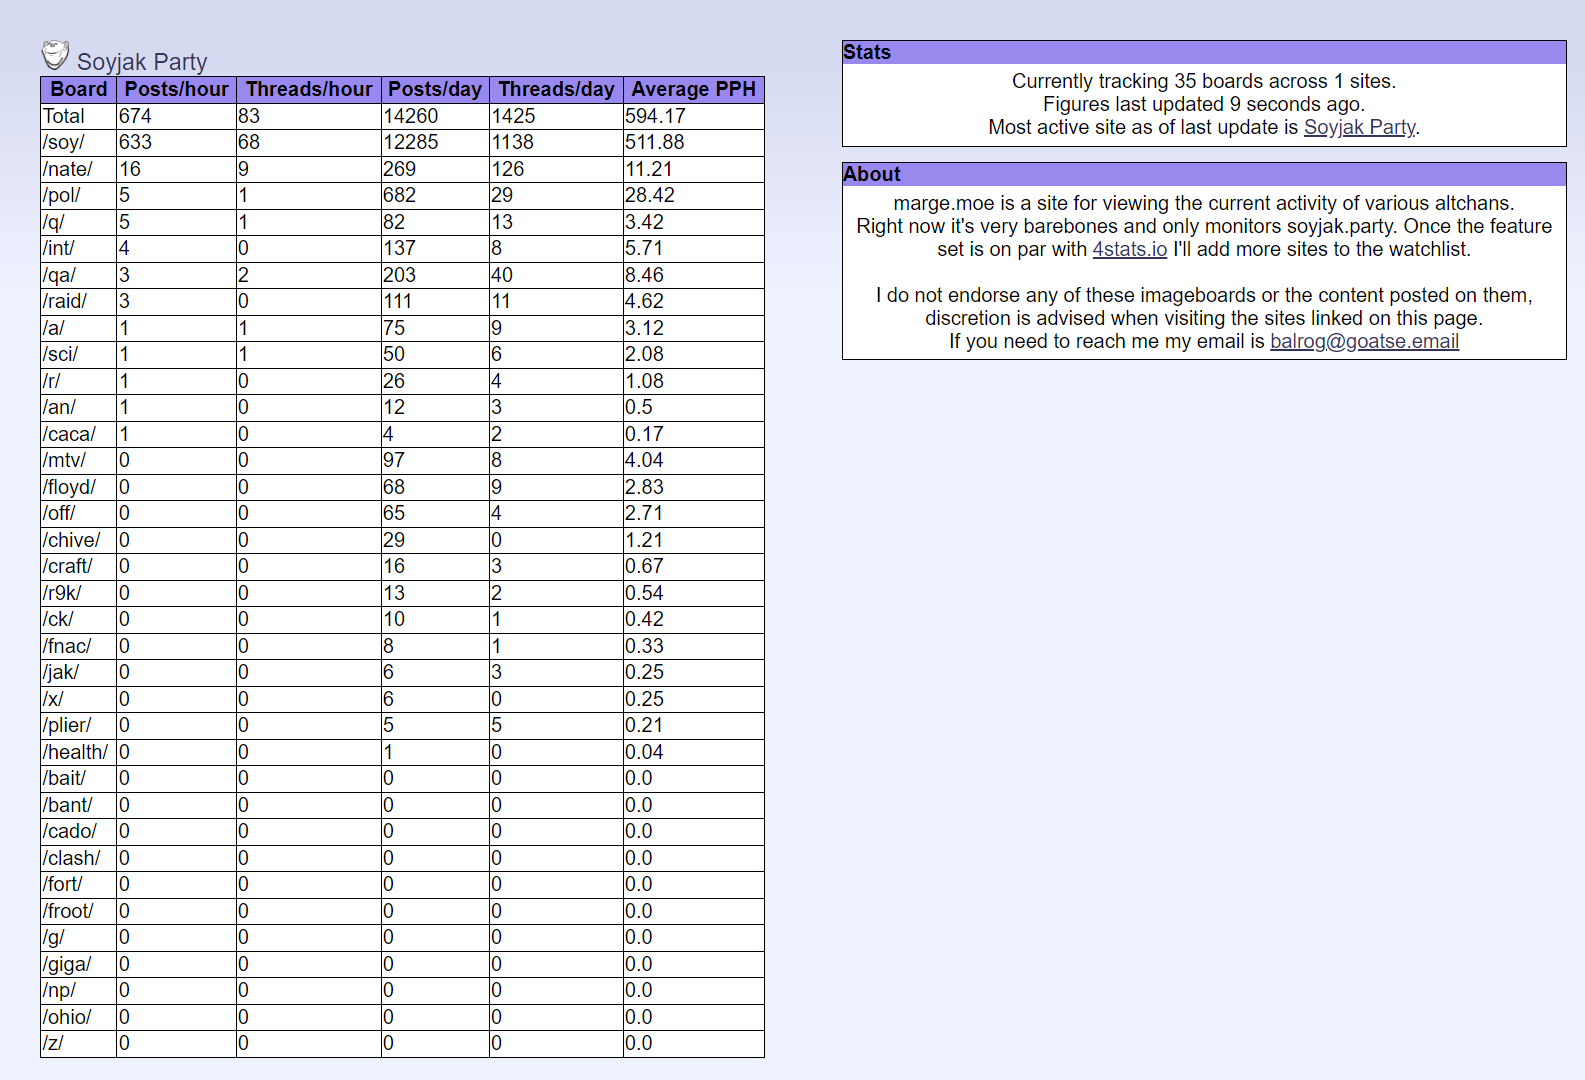1585x1080 pixels.
Task: Select the /ohio/ board cell
Action: [x=67, y=1018]
